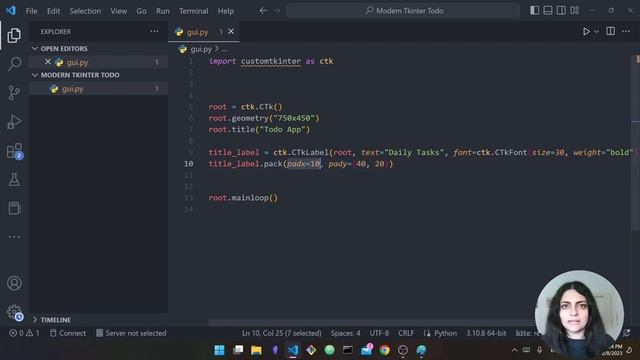Toggle the primary side bar
The height and width of the screenshot is (360, 640).
tap(535, 11)
